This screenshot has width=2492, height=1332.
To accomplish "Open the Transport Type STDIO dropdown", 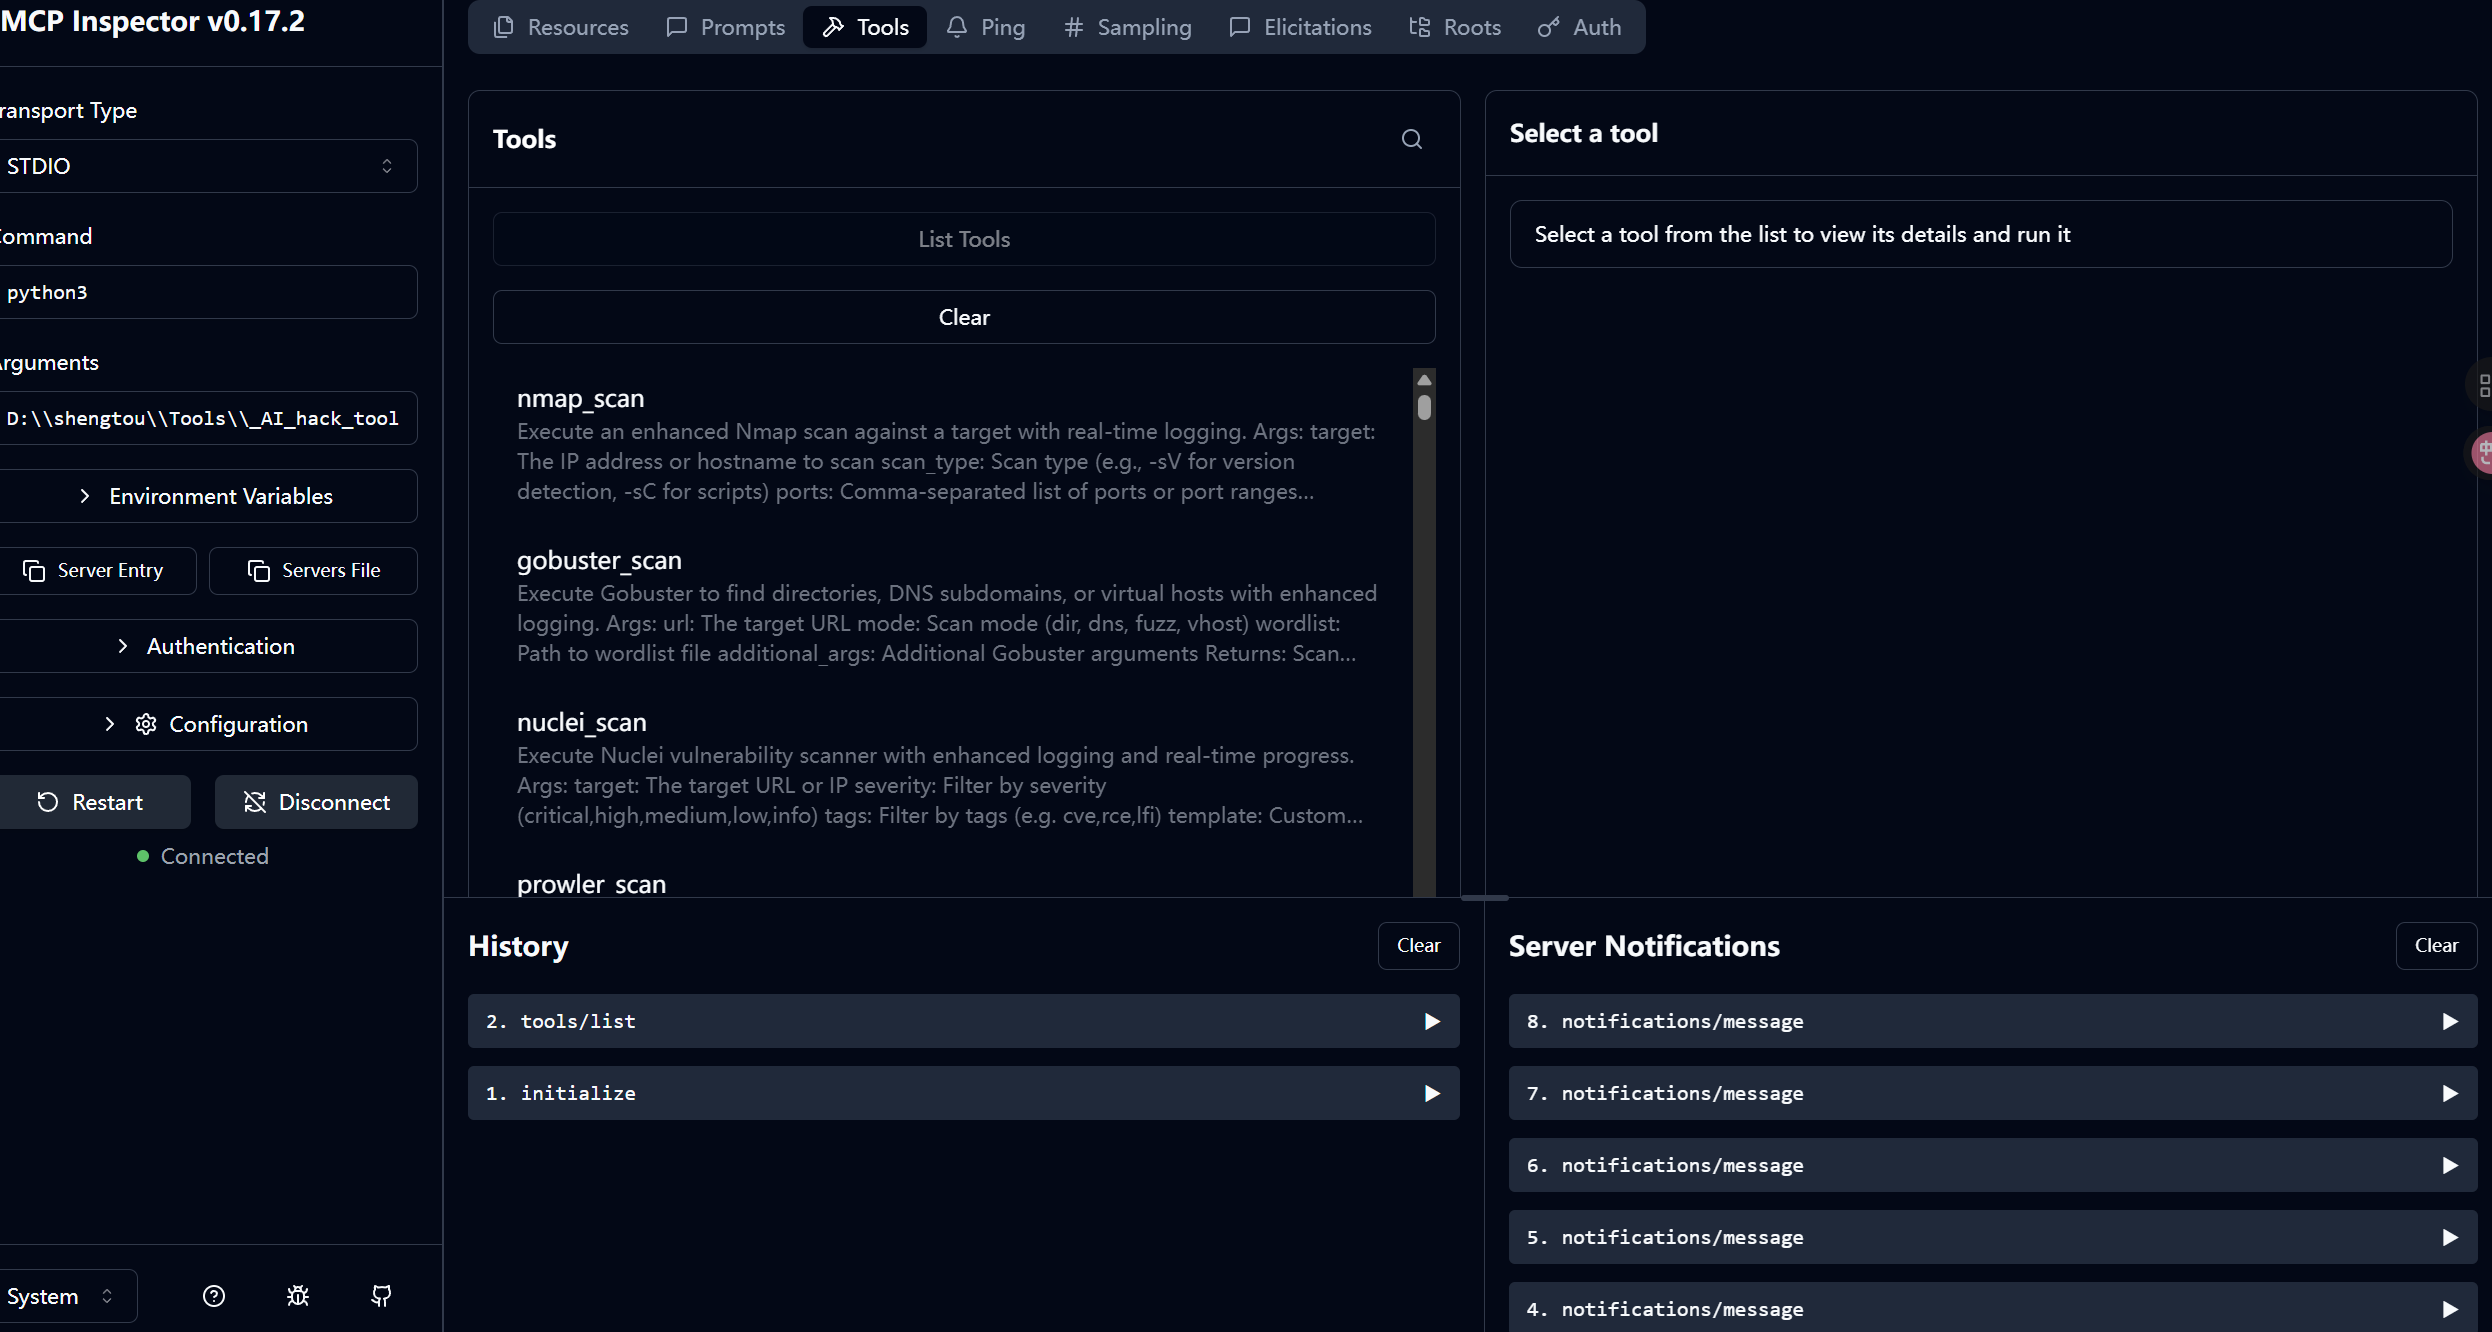I will click(x=205, y=166).
